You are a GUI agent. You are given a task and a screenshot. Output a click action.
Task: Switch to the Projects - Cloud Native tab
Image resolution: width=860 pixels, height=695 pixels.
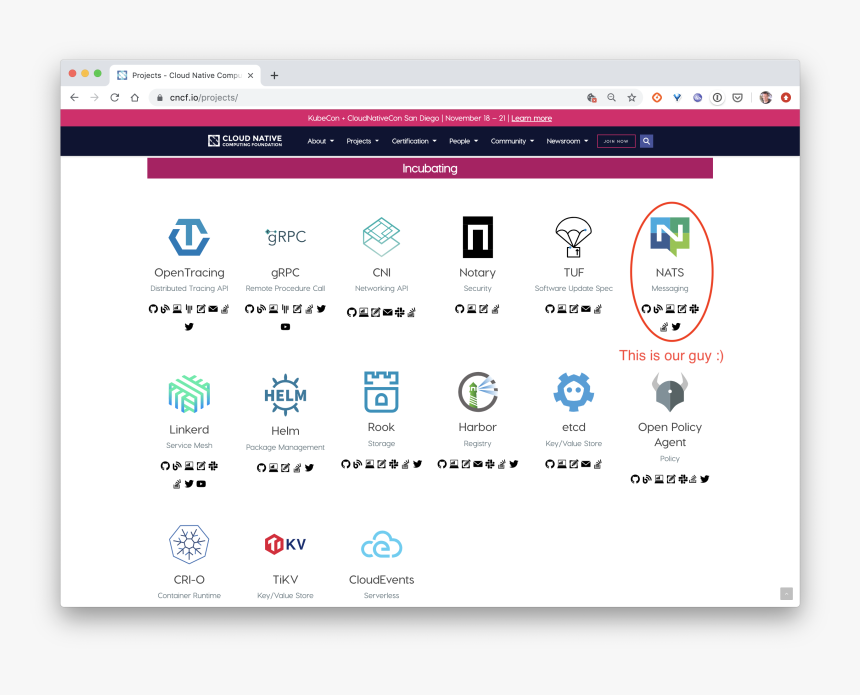pyautogui.click(x=185, y=75)
